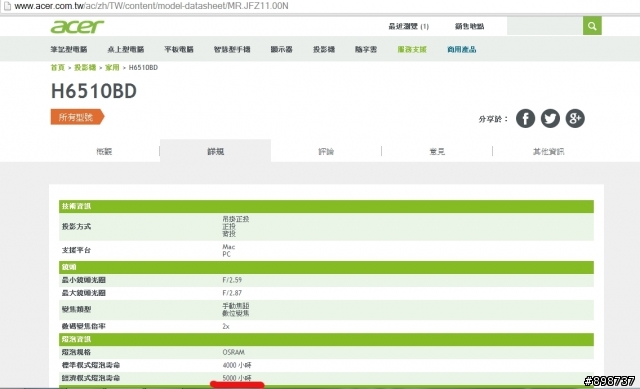Image resolution: width=640 pixels, height=389 pixels.
Task: Click the 技術資訊 section header
Action: tap(326, 206)
